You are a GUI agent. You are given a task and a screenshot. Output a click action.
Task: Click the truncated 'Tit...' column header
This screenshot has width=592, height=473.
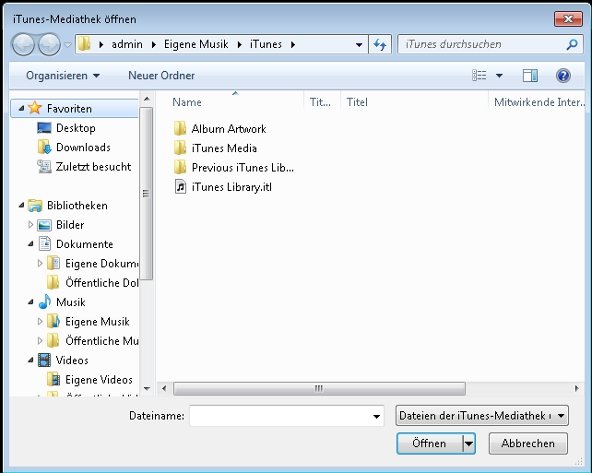[x=321, y=102]
